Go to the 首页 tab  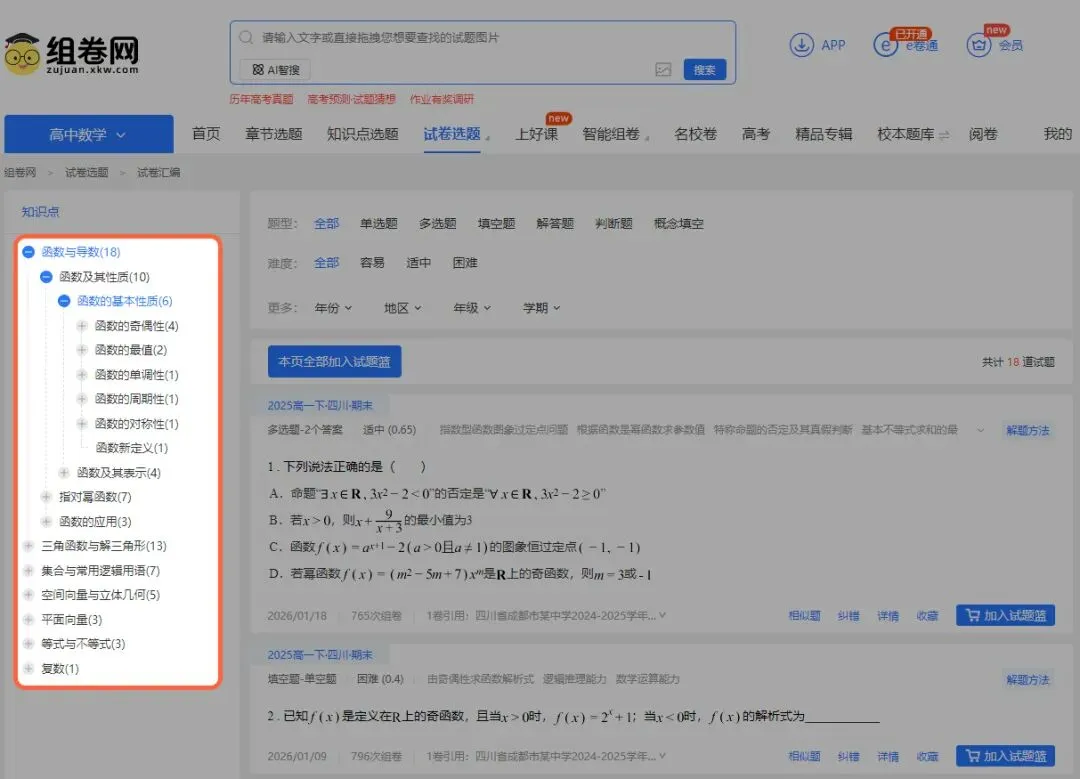pyautogui.click(x=206, y=134)
